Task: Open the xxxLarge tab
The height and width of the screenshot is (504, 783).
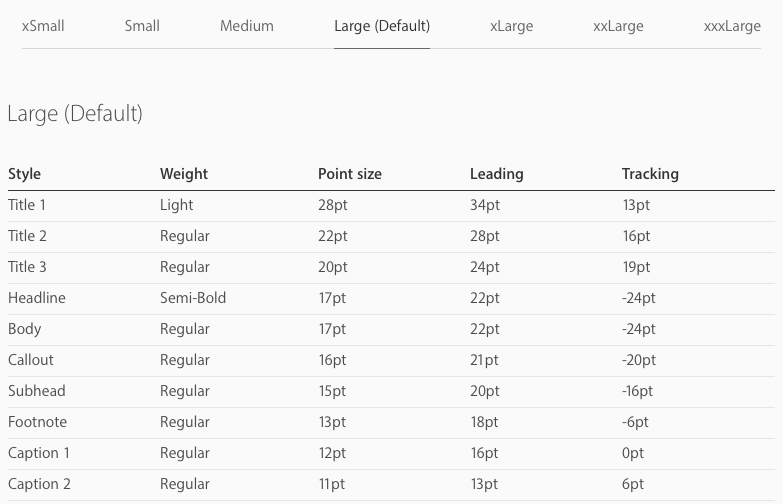Action: [732, 26]
